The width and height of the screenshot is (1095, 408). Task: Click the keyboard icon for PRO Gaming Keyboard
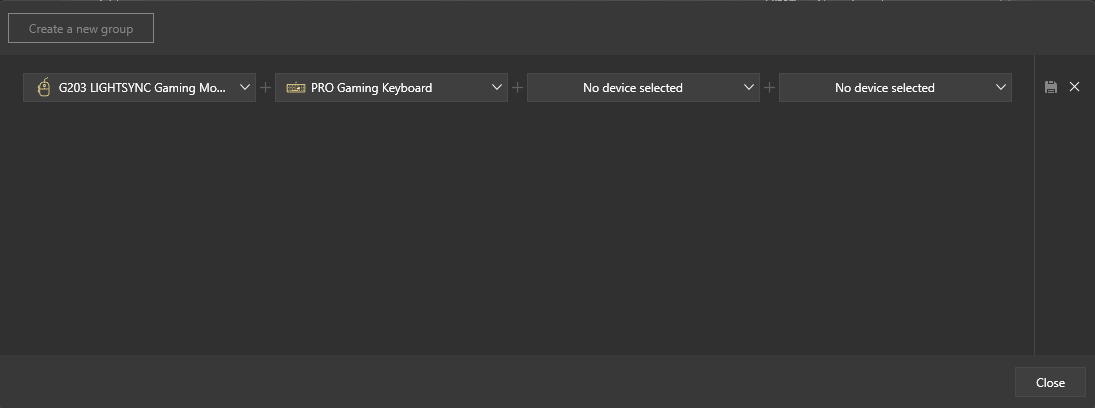295,88
